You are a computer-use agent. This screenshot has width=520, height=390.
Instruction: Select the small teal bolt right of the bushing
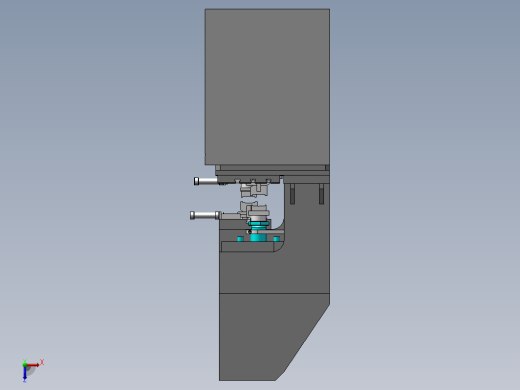coord(276,239)
